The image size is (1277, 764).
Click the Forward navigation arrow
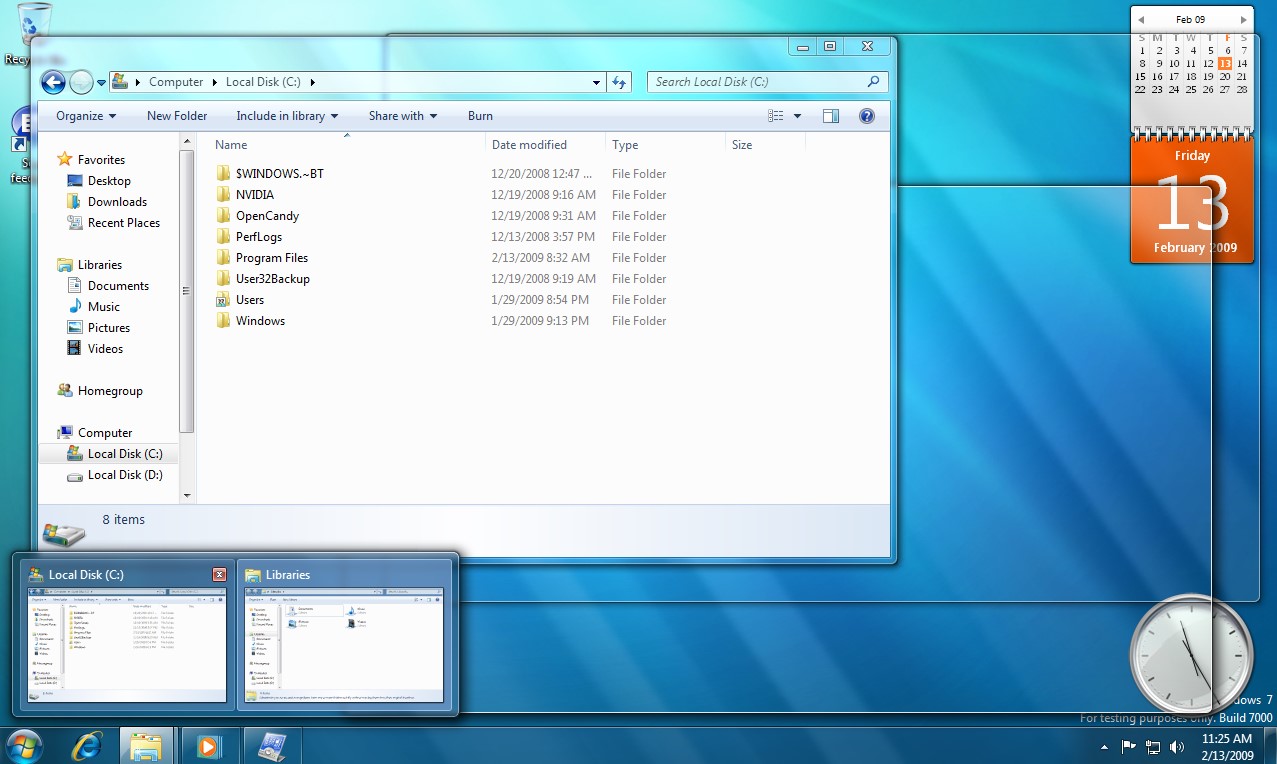(81, 82)
